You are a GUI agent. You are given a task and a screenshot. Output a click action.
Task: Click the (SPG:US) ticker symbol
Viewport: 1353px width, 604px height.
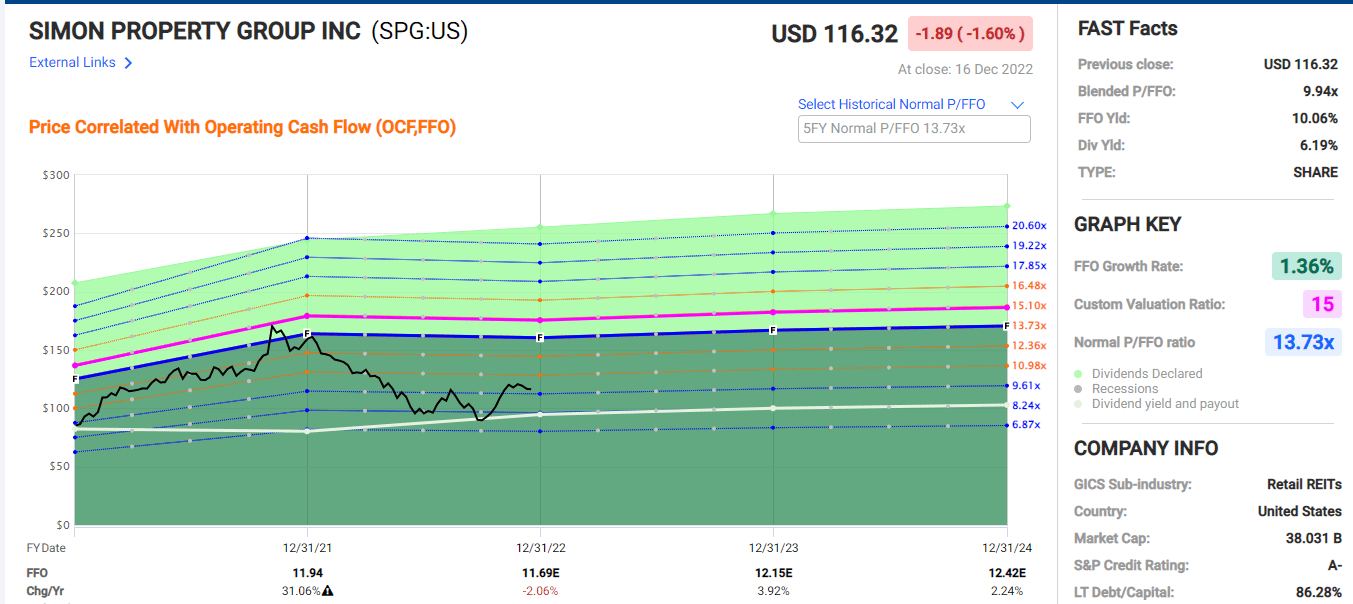[419, 31]
